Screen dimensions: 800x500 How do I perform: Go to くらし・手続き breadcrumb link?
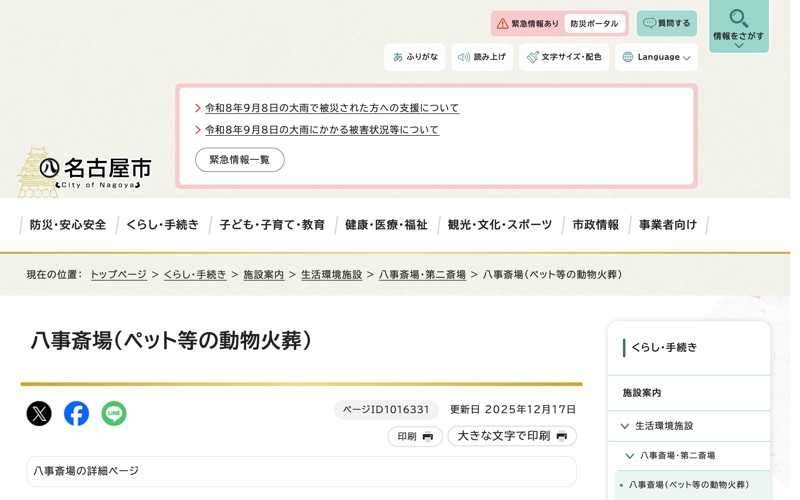195,274
